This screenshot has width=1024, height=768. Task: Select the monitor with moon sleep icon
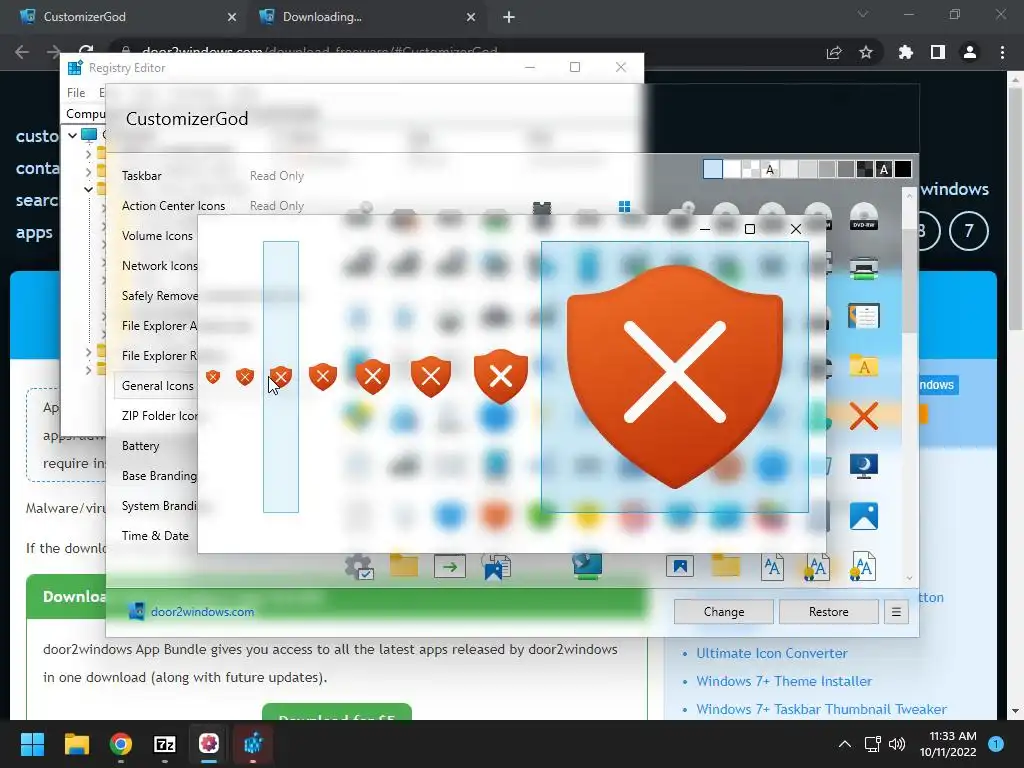pos(863,466)
